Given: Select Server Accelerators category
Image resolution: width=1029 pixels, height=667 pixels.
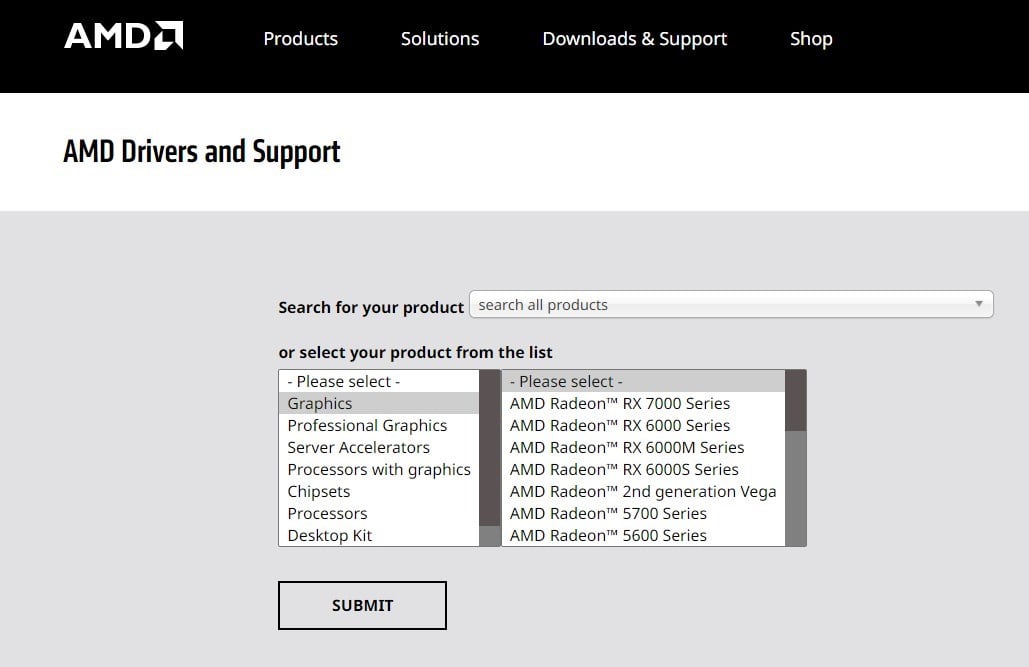Looking at the screenshot, I should click(x=379, y=447).
